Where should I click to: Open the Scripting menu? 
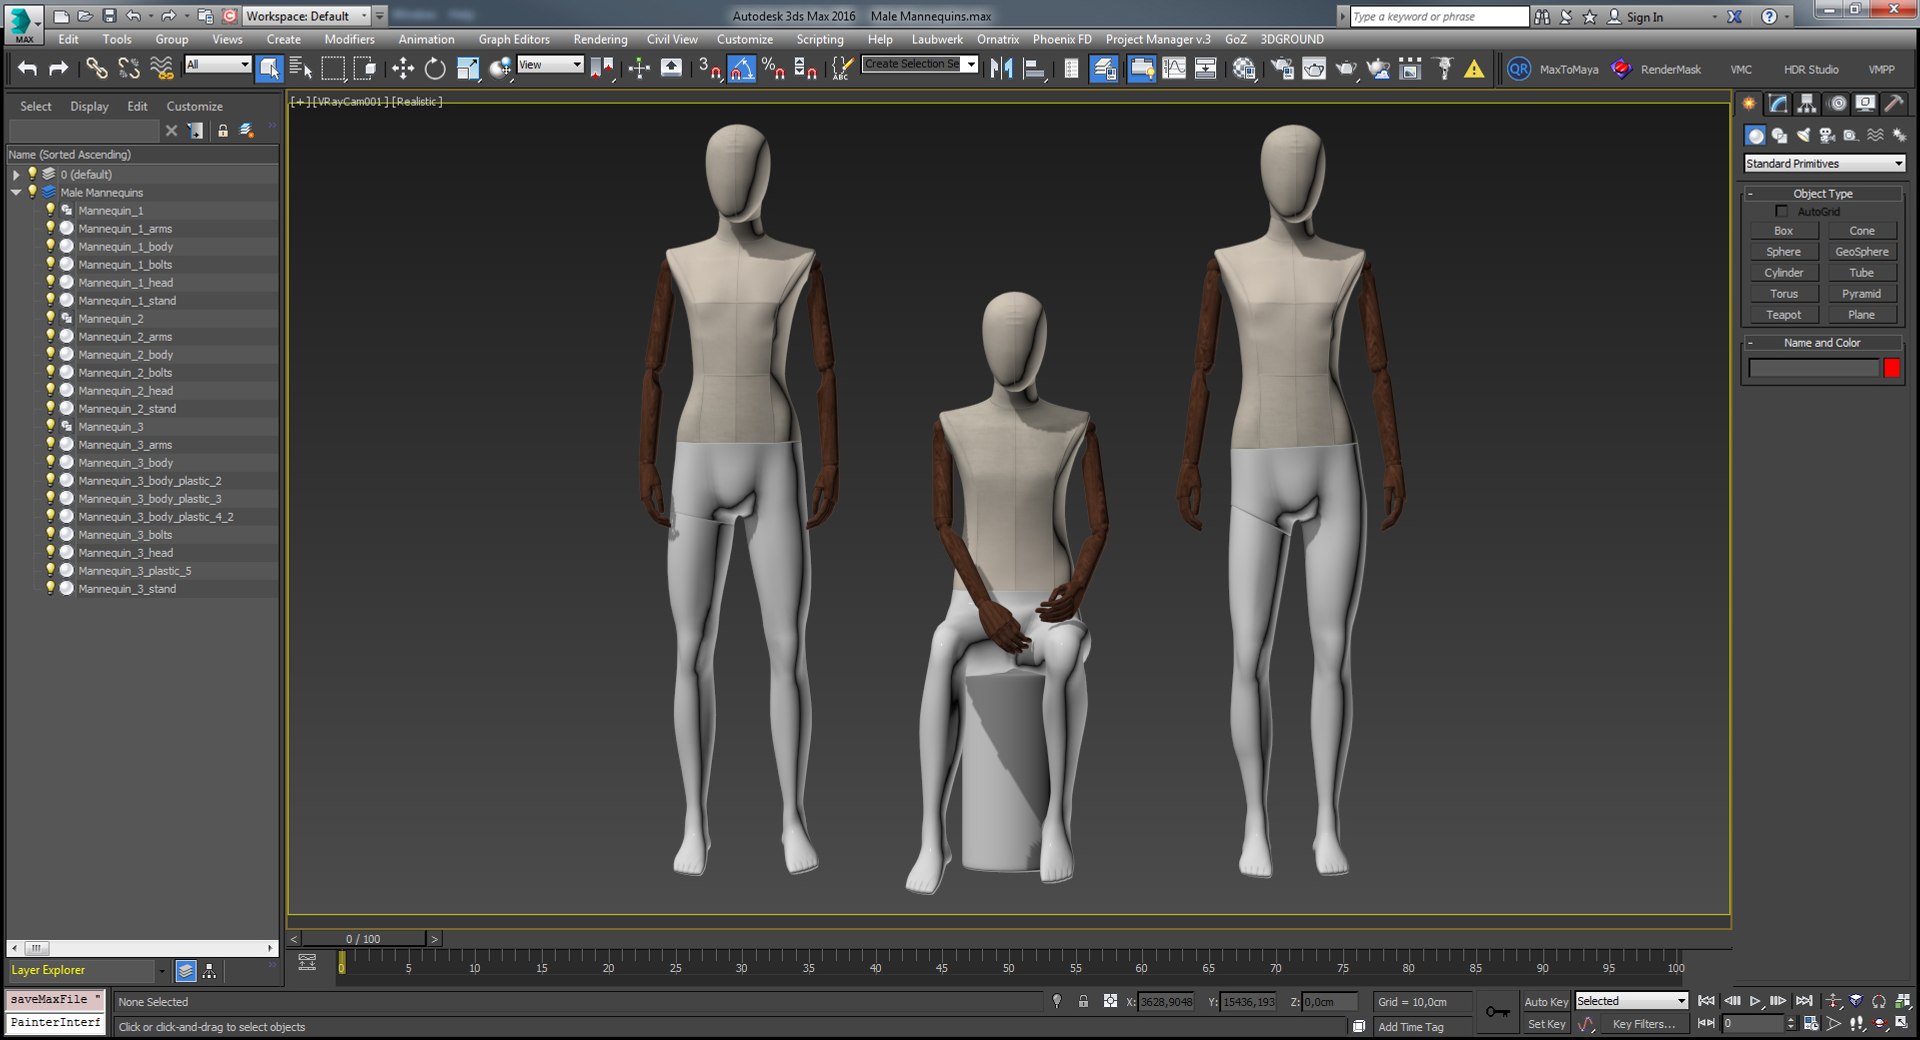click(820, 39)
